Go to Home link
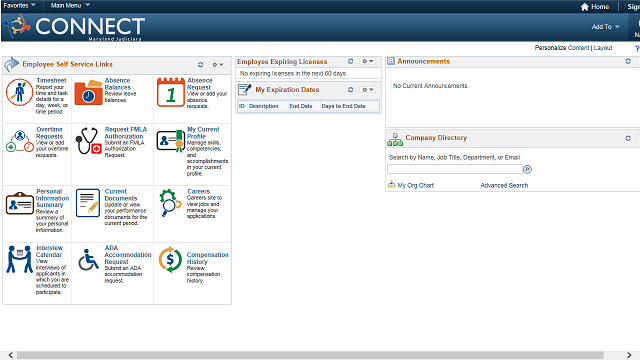This screenshot has width=640, height=360. (600, 7)
